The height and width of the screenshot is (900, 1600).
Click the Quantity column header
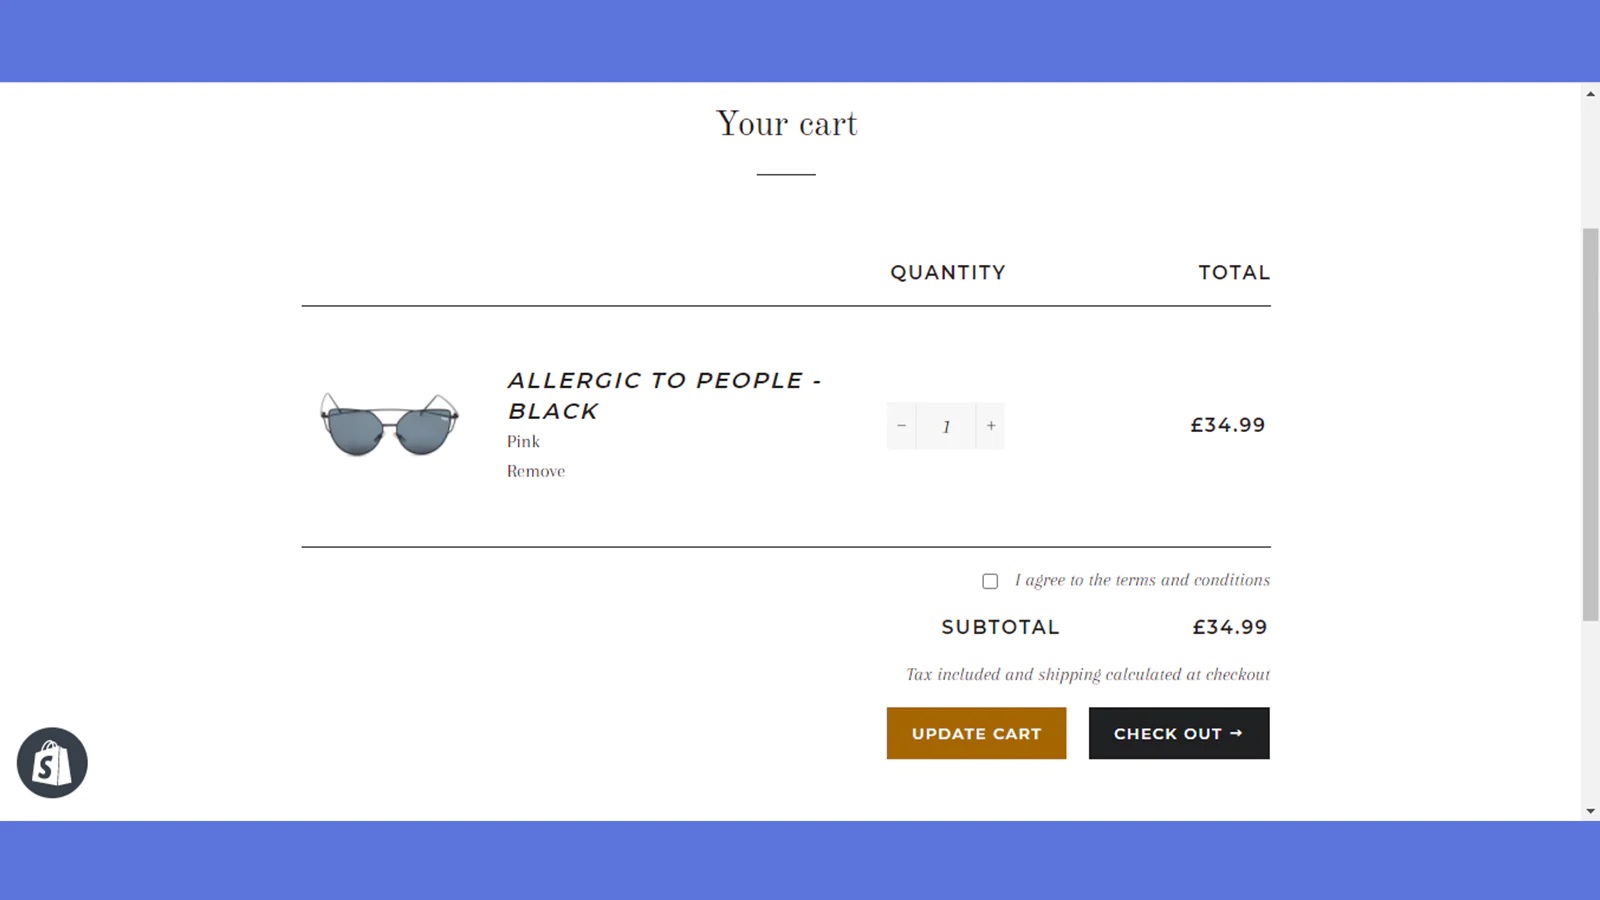[x=948, y=272]
